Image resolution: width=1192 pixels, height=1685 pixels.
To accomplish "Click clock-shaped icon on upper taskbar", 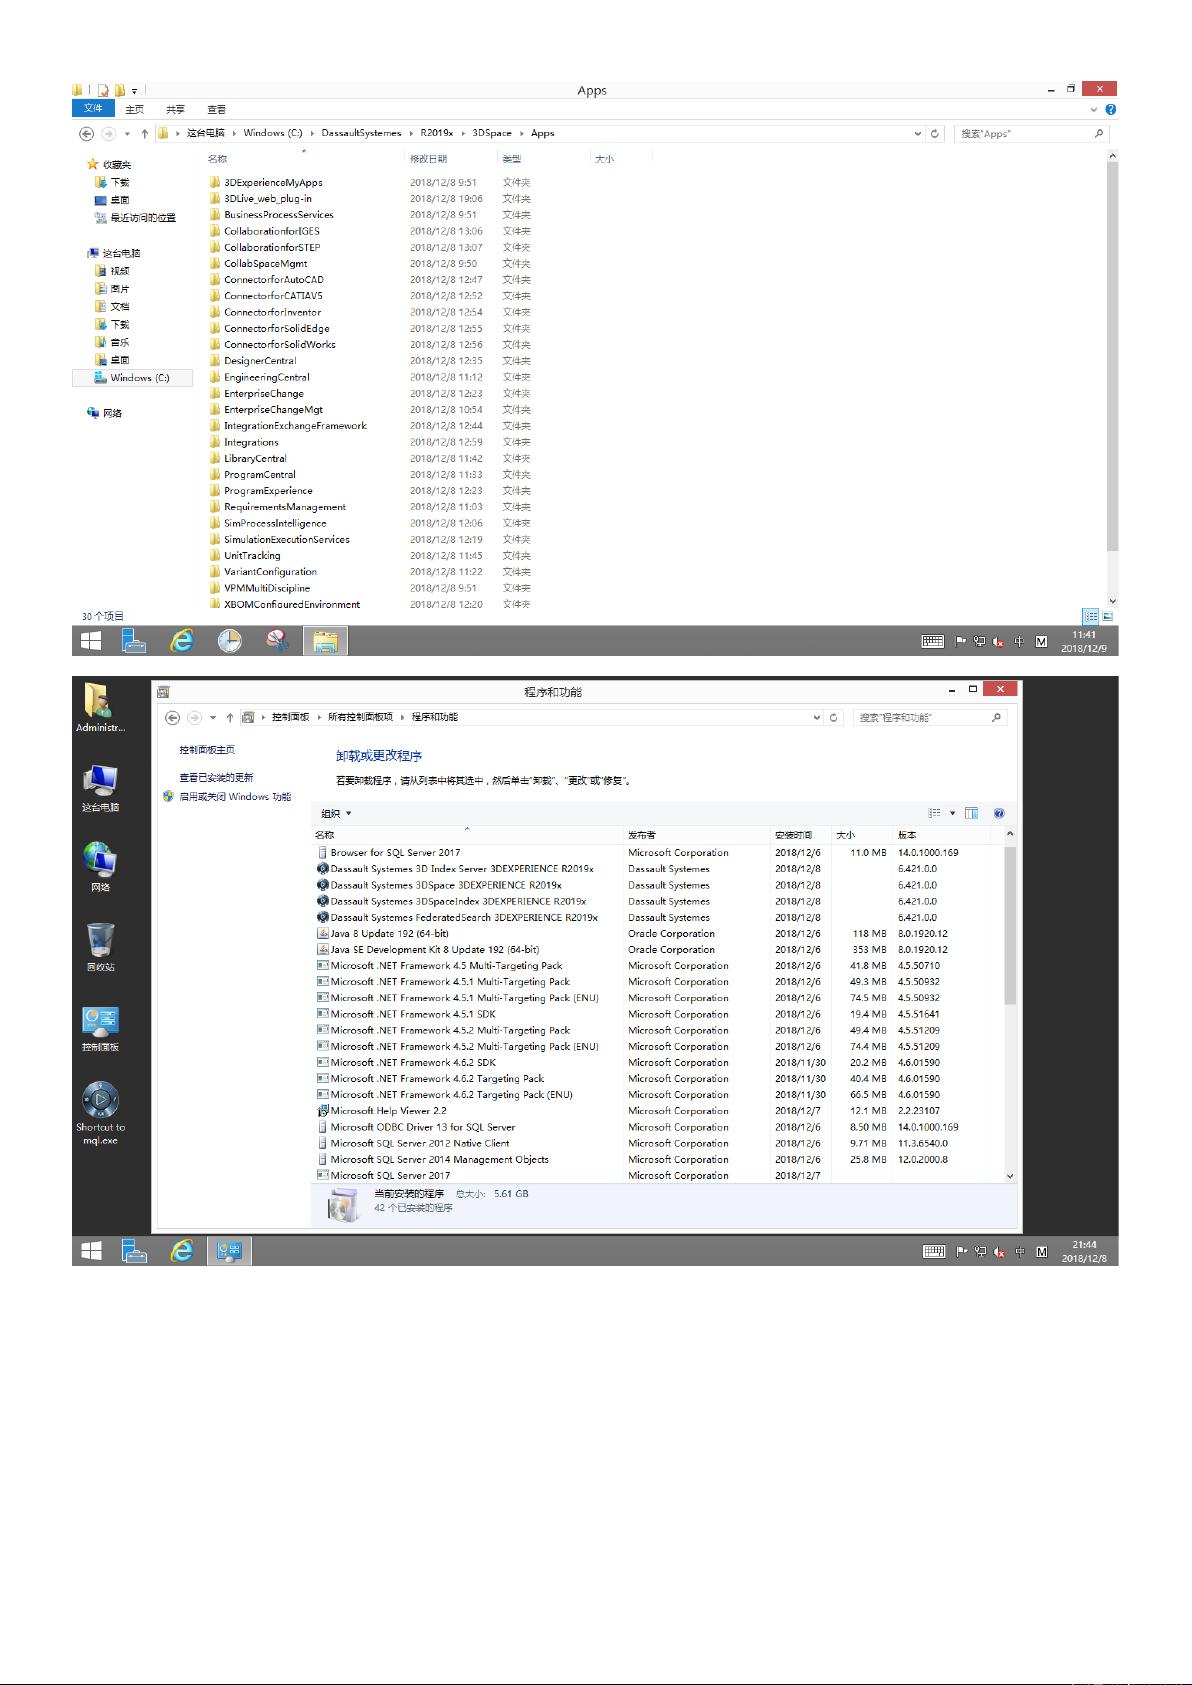I will point(230,641).
